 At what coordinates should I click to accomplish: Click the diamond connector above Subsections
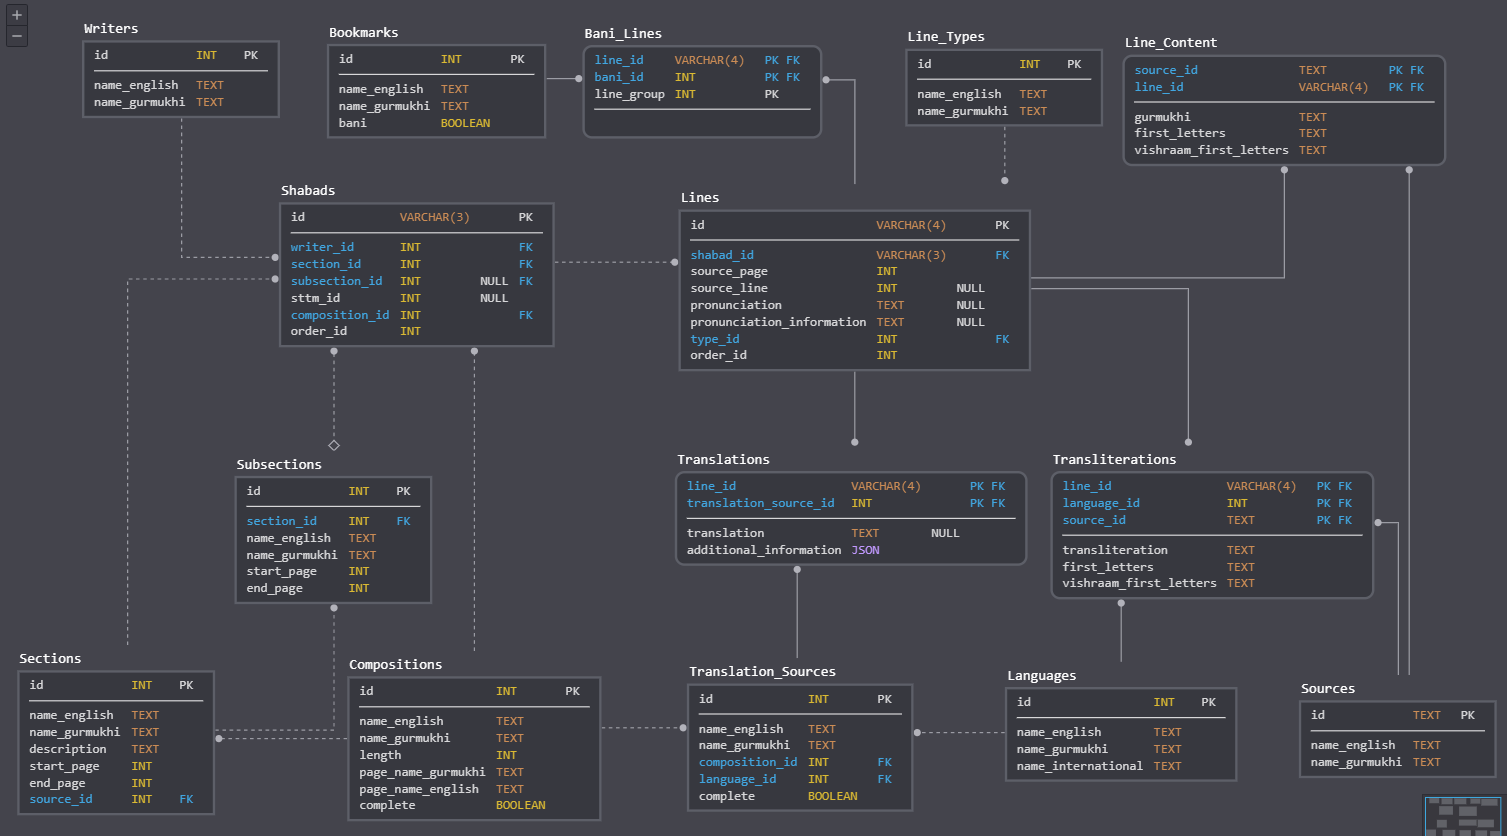(x=334, y=445)
